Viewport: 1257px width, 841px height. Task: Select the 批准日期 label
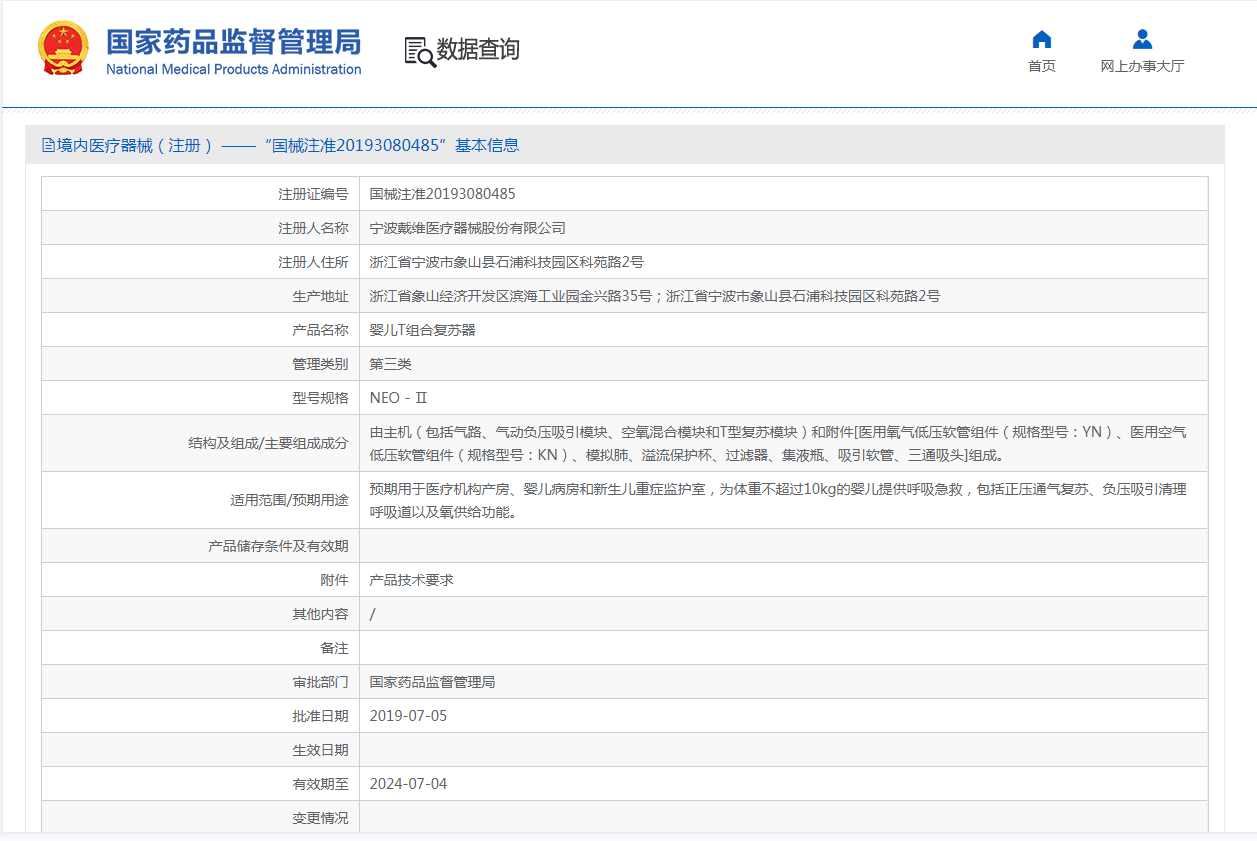click(x=320, y=716)
